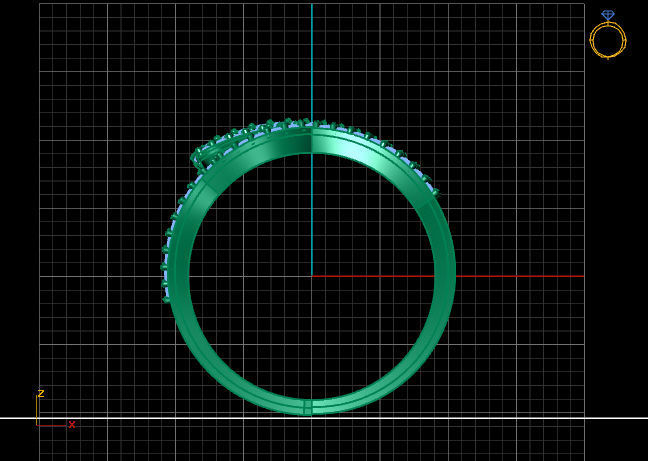Click the Z axis label on gizmo
Viewport: 648px width, 461px height.
(41, 393)
